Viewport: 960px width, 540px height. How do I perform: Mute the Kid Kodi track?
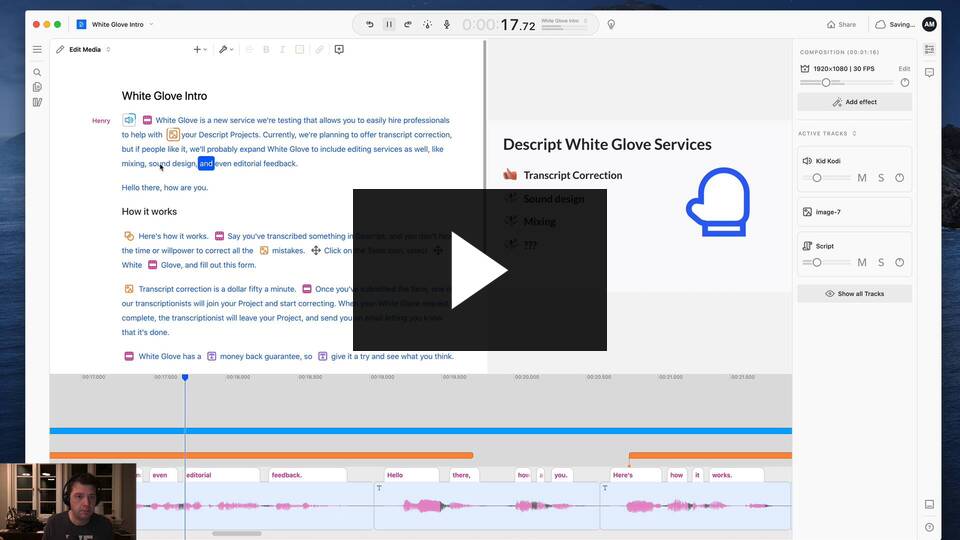point(861,178)
